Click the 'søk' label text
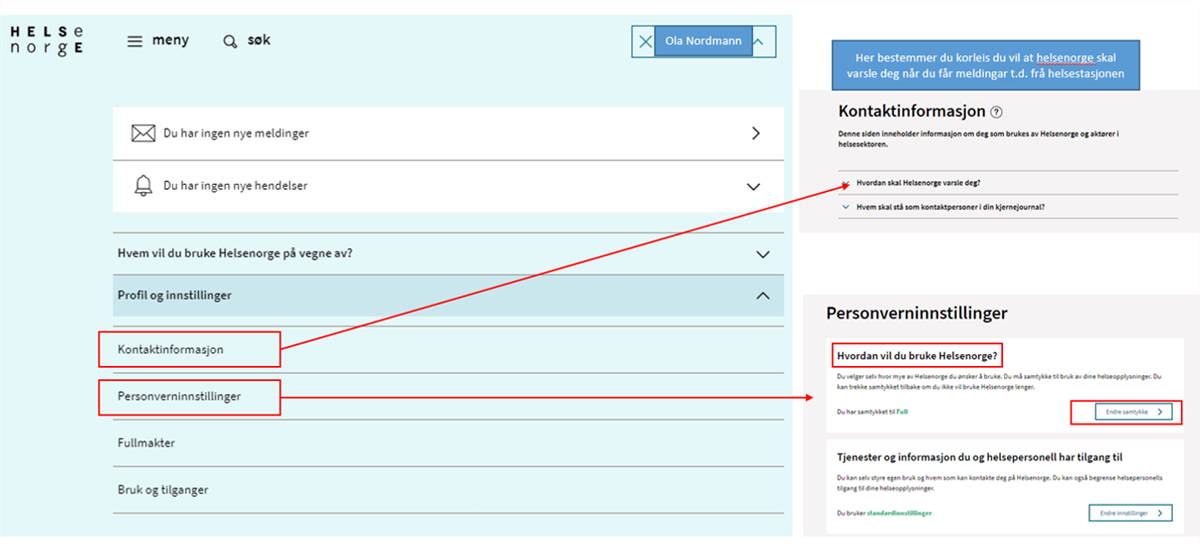Viewport: 1200px width, 548px height. pos(259,41)
